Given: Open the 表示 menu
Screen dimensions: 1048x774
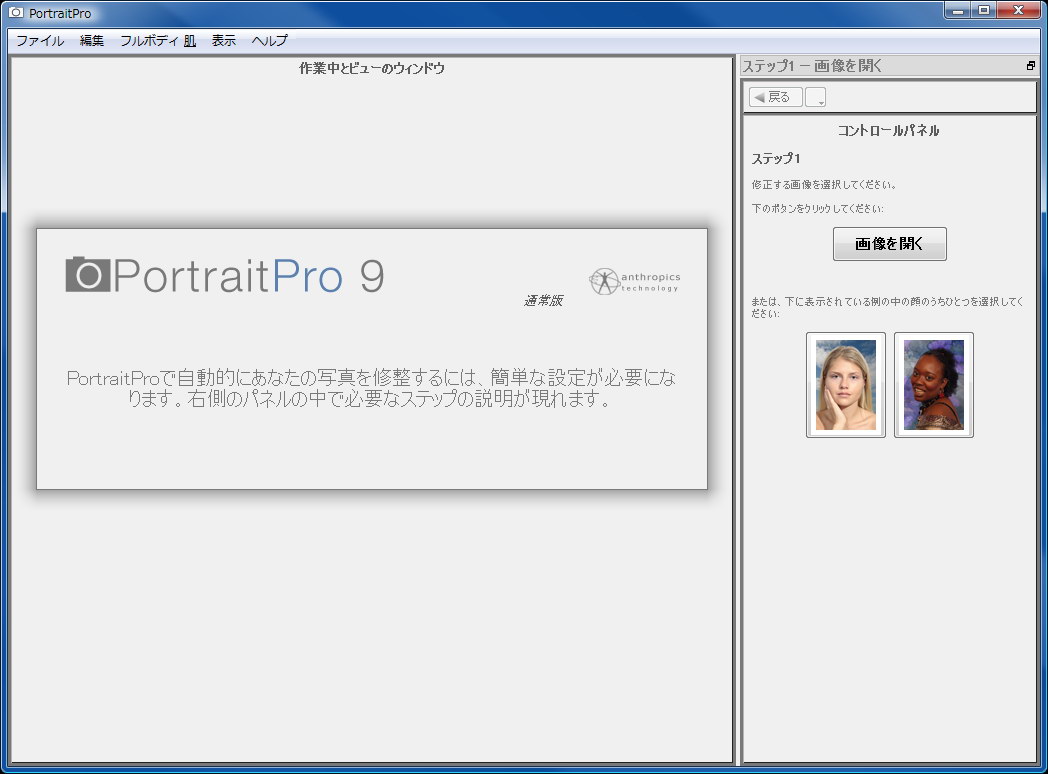Looking at the screenshot, I should 223,41.
